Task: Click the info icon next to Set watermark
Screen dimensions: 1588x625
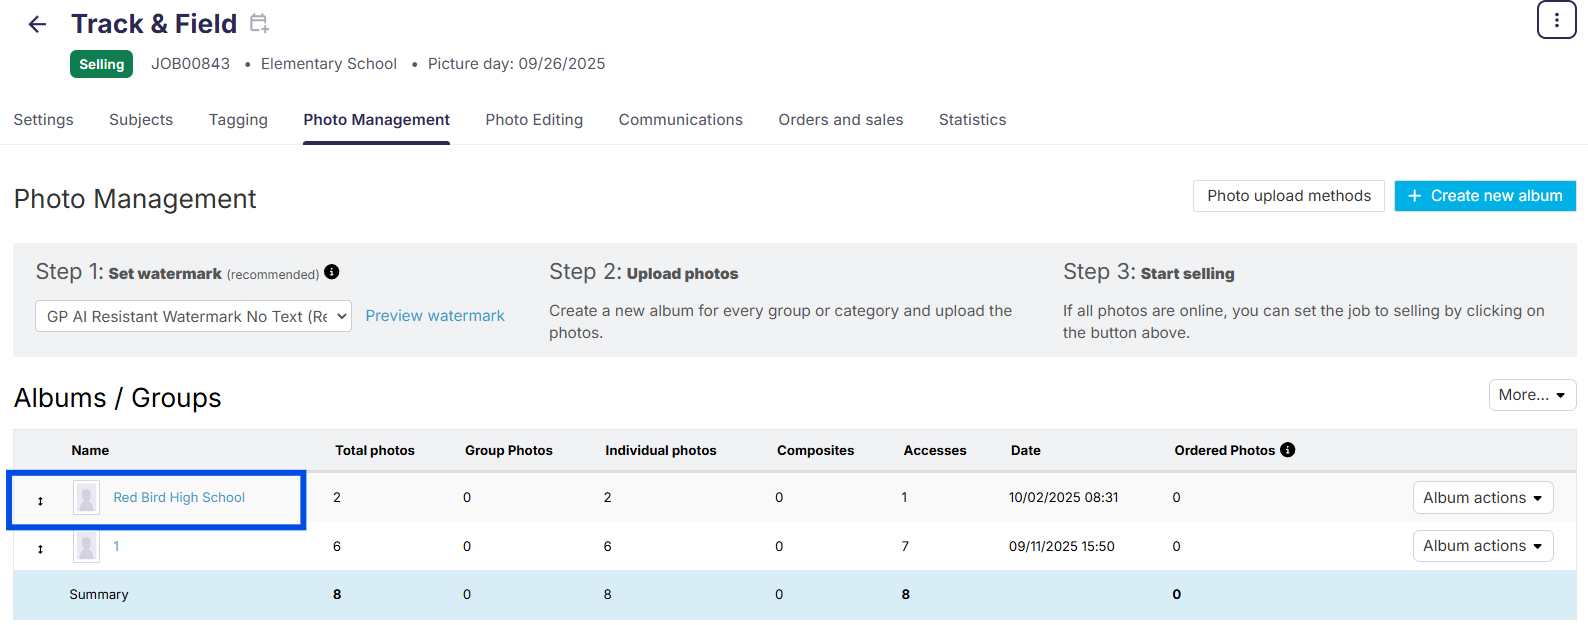Action: 332,272
